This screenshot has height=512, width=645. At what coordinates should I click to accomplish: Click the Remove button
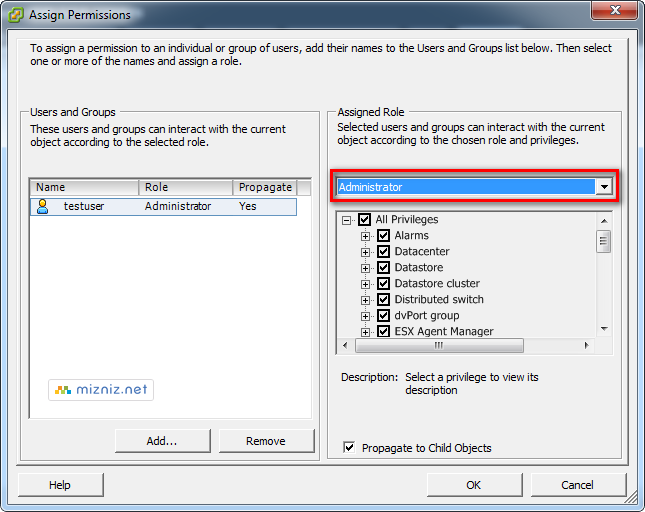[x=266, y=441]
